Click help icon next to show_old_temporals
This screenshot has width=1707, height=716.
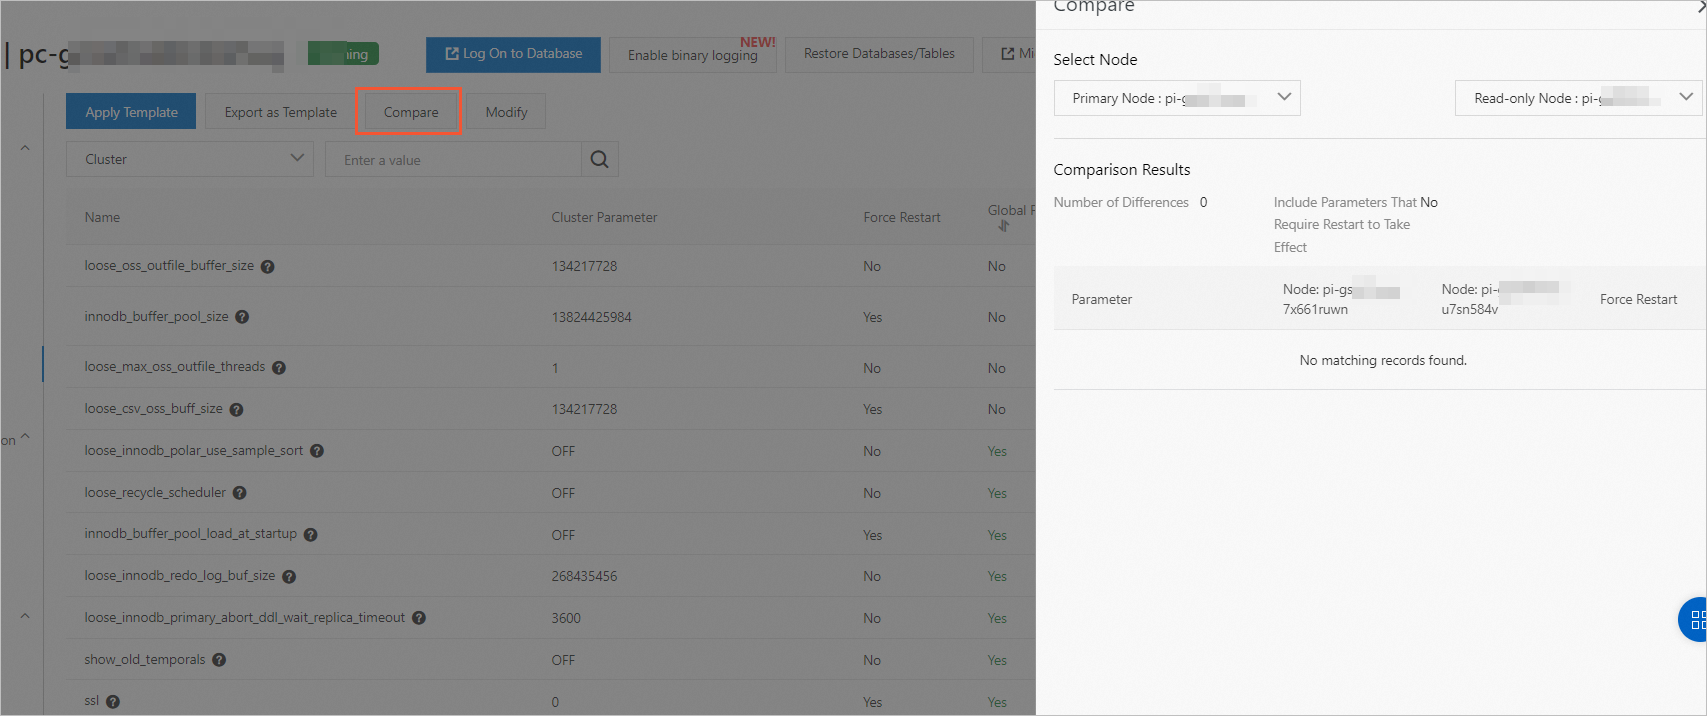219,660
